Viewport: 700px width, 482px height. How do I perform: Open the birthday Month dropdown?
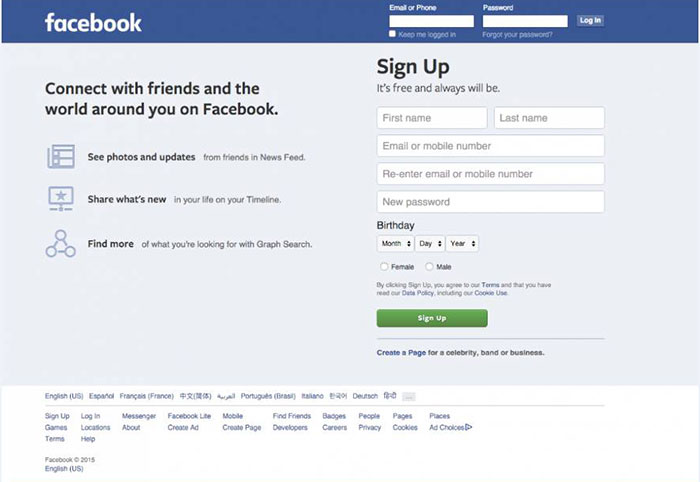coord(396,243)
